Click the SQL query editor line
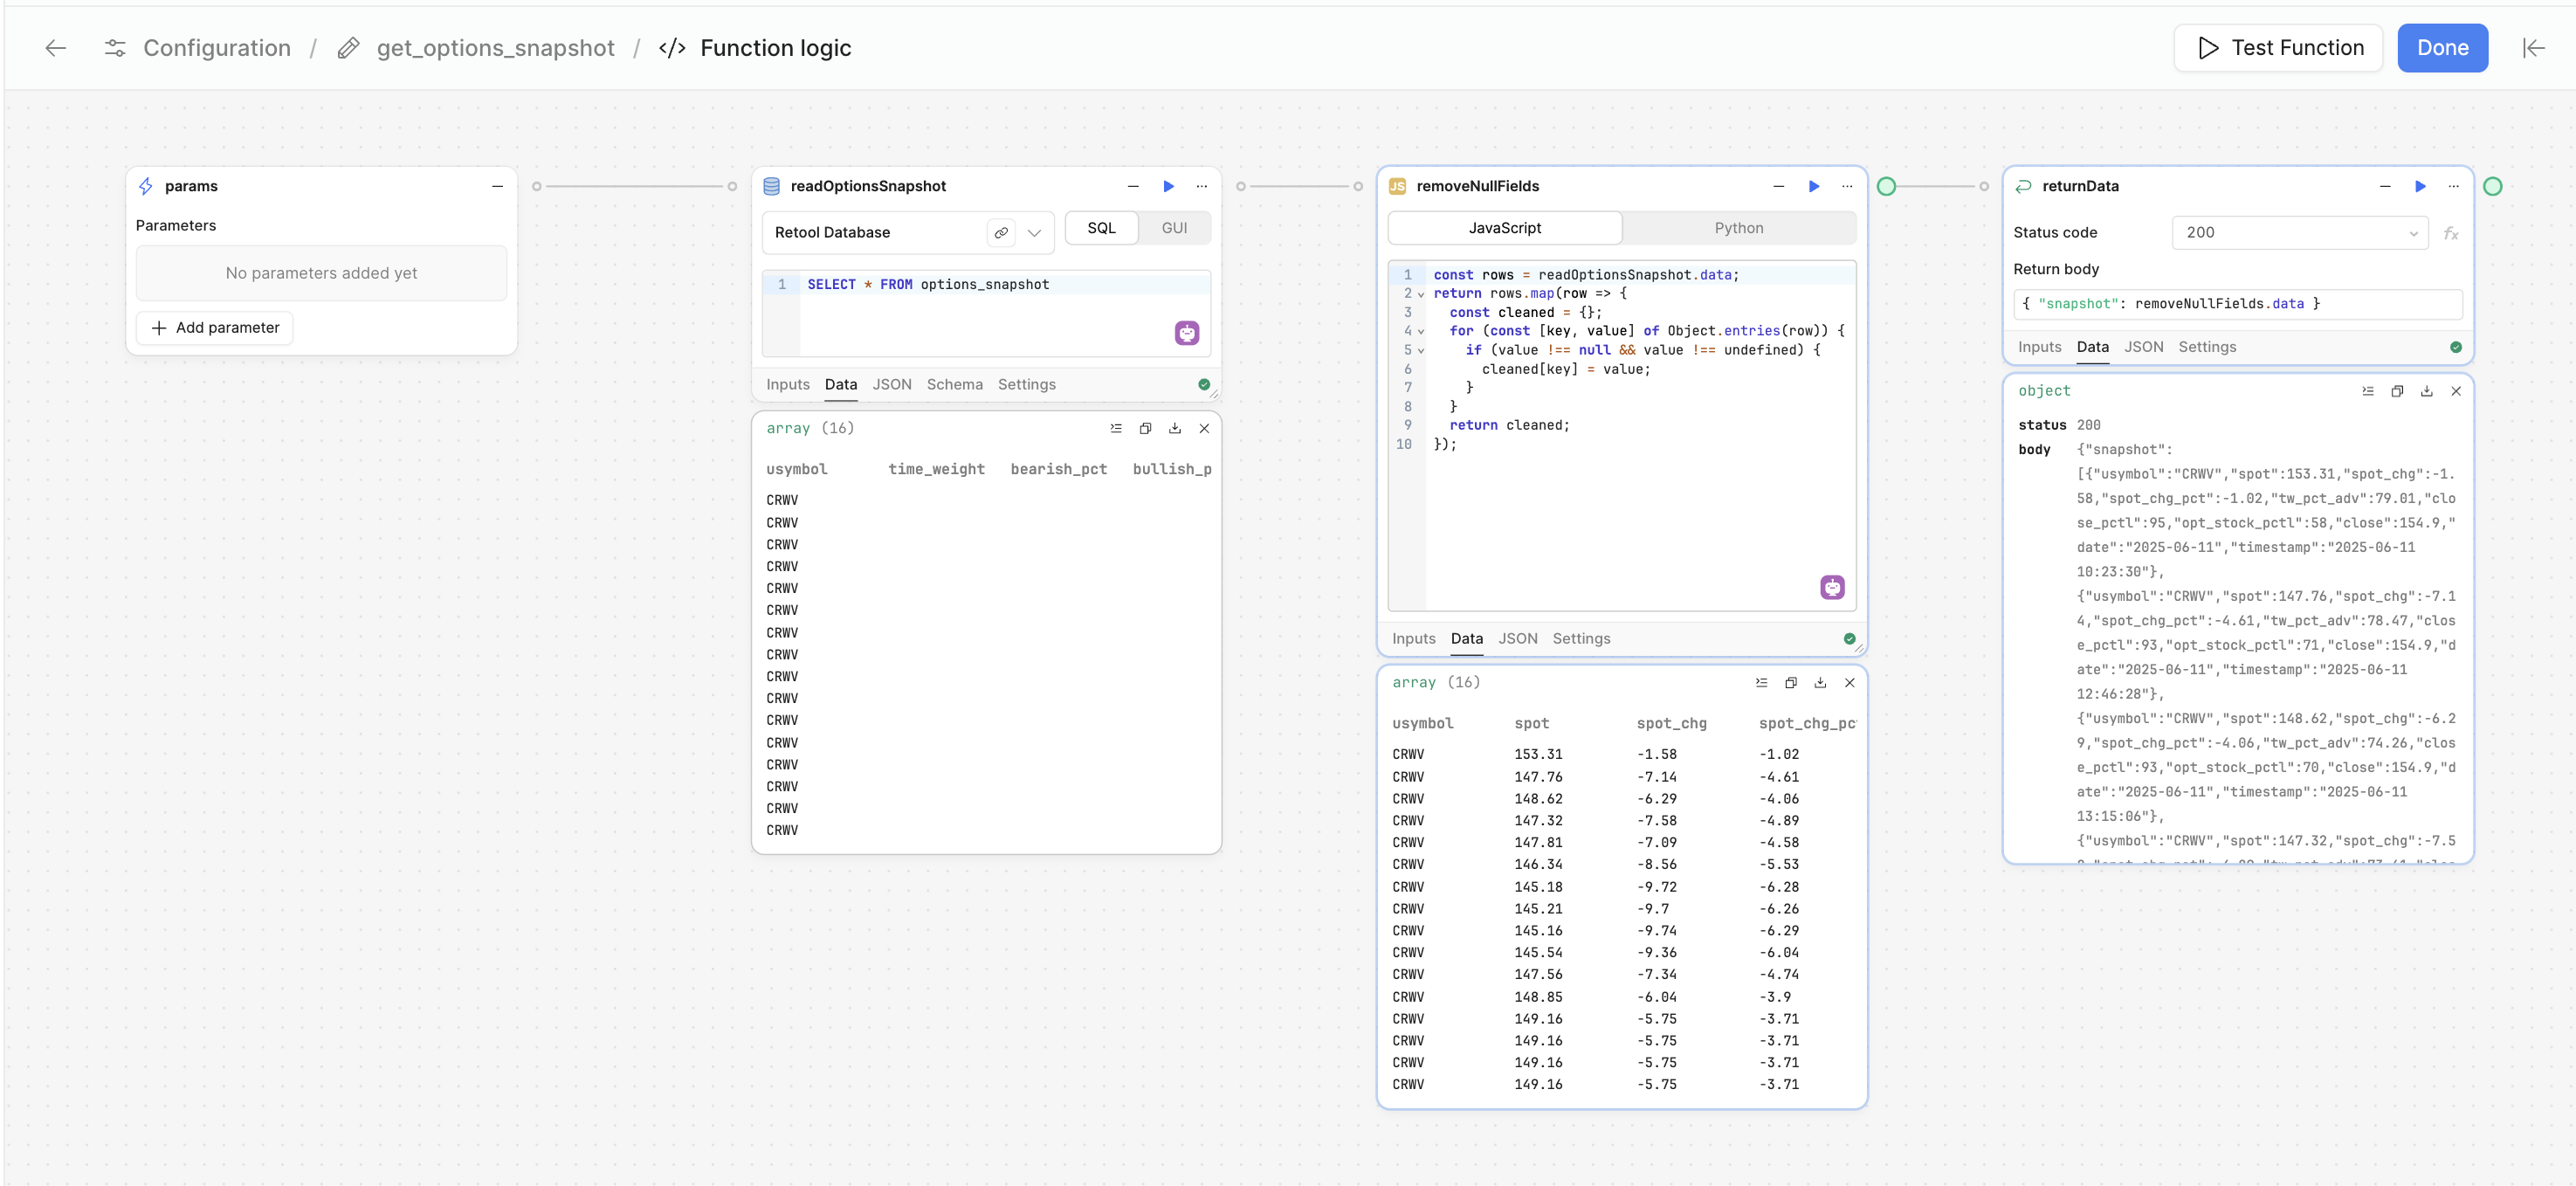Viewport: 2576px width, 1186px height. coord(1004,285)
